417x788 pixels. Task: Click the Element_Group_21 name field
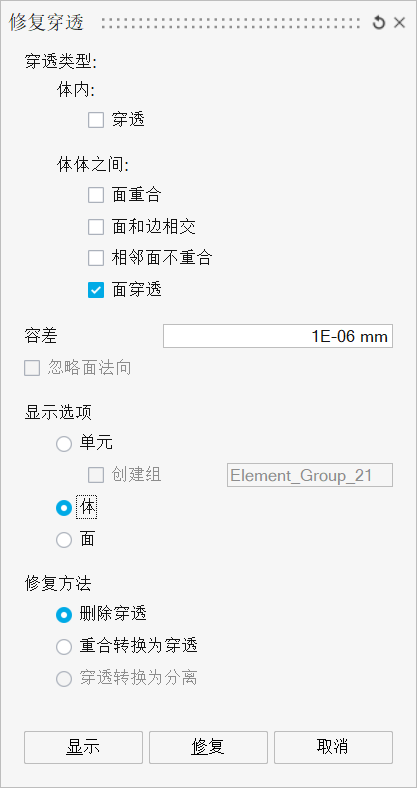(x=310, y=475)
